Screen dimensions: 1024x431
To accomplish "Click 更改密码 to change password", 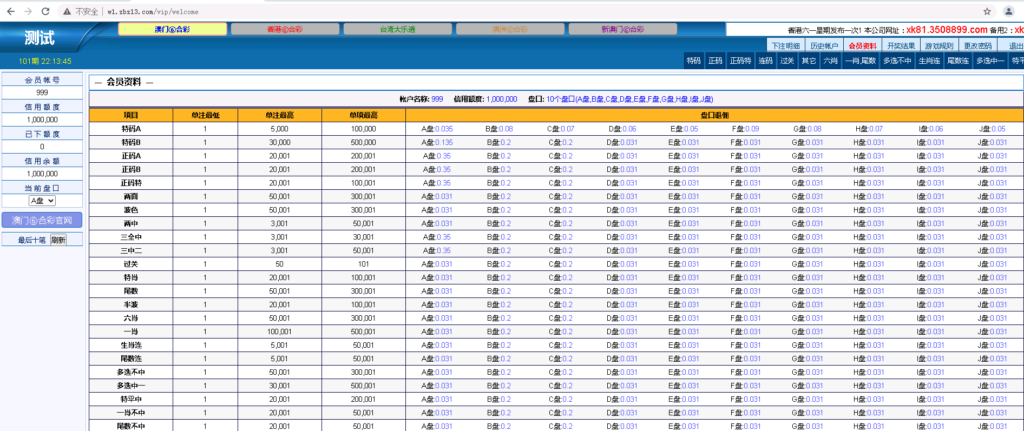I will [x=979, y=46].
